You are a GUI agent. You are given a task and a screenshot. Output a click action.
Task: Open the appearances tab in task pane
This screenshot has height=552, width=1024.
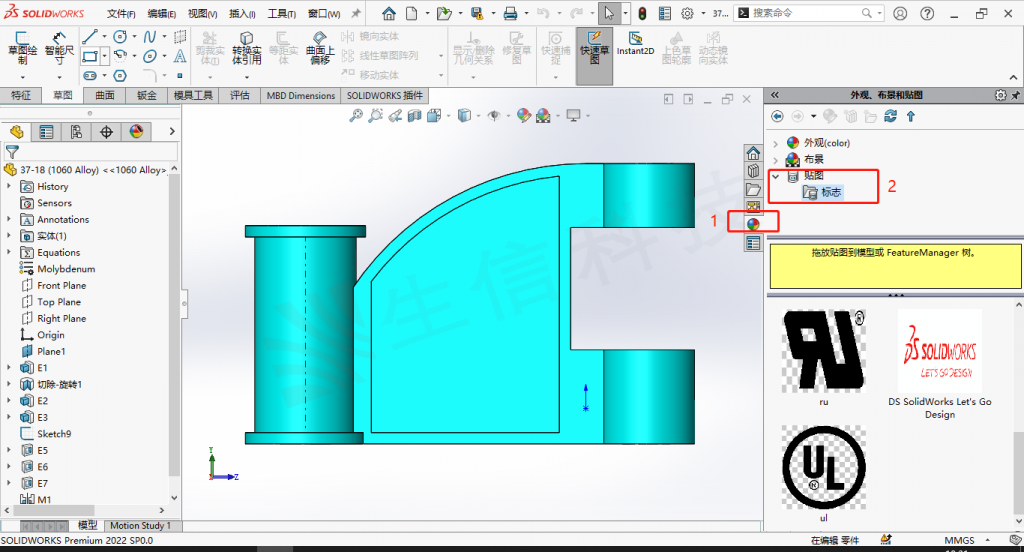click(753, 224)
